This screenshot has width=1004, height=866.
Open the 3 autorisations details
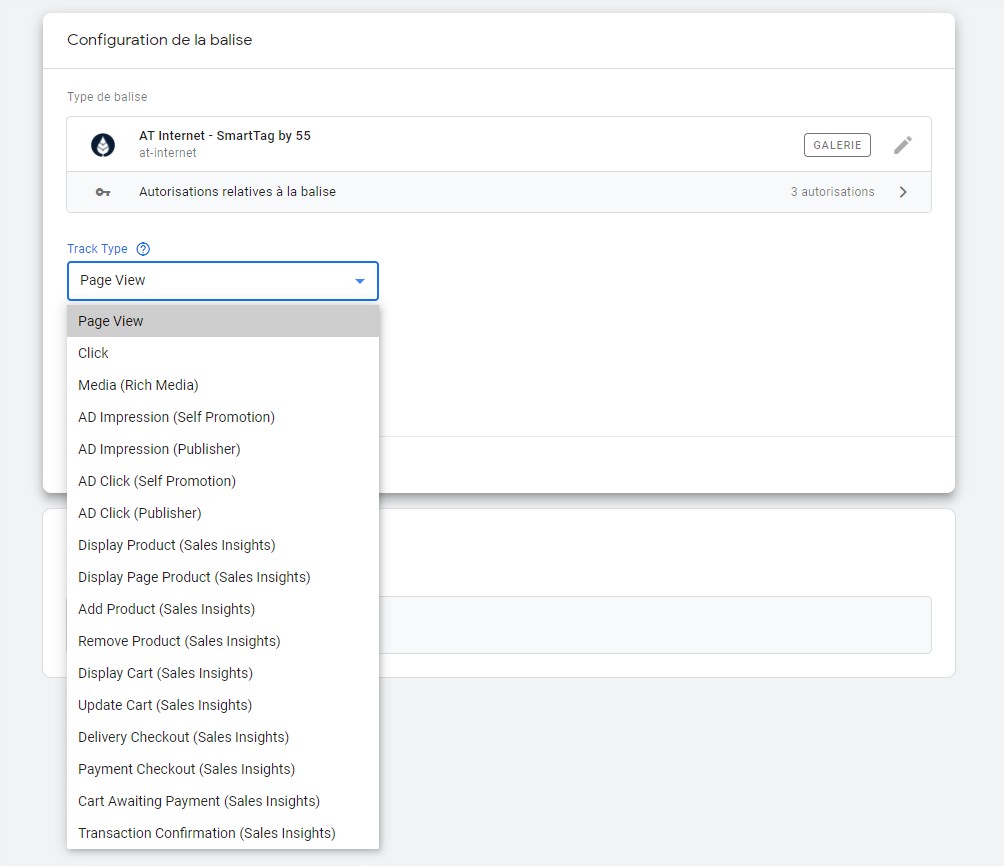point(832,192)
